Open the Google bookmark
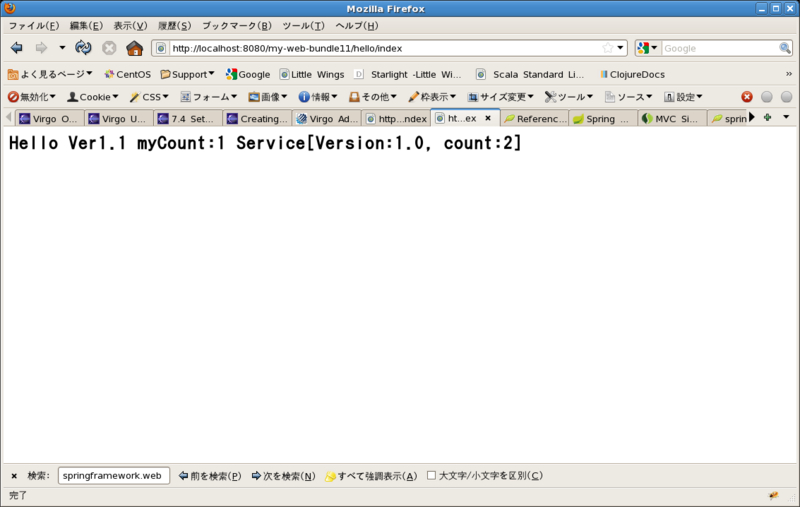This screenshot has width=800, height=507. (248, 74)
